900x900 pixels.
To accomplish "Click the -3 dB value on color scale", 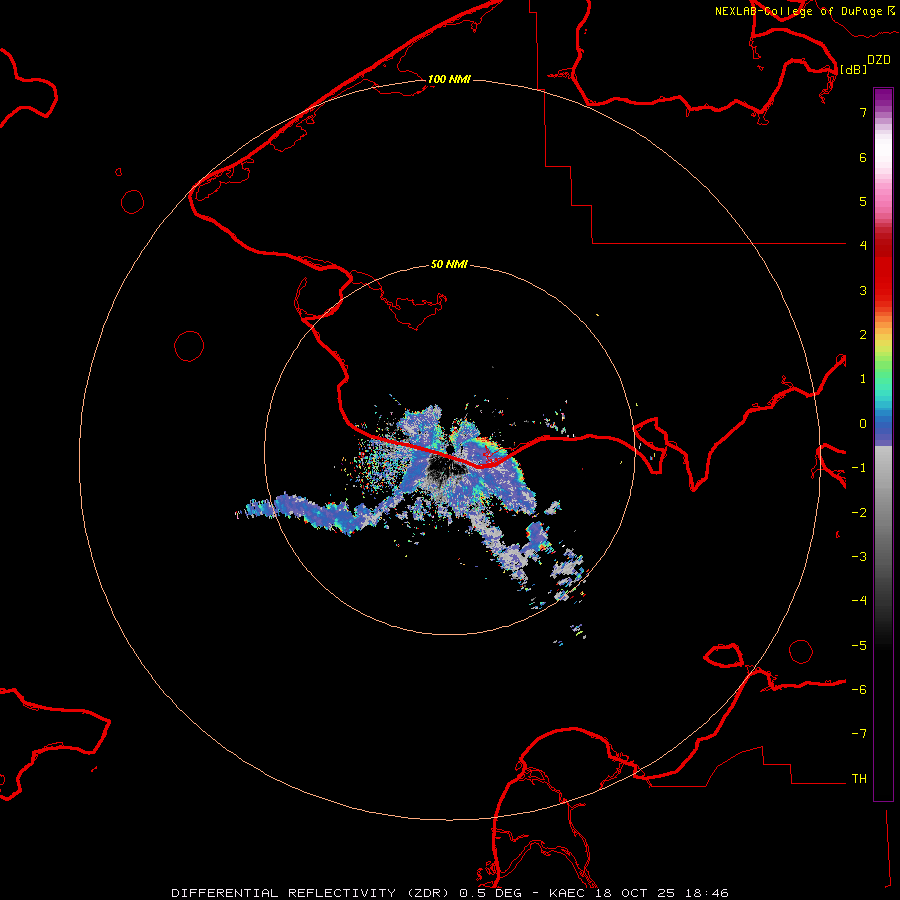I will point(859,557).
